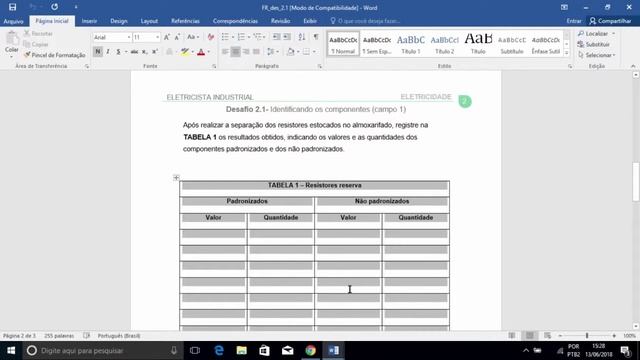640x360 pixels.
Task: Open the Arquivo tab
Action: click(13, 21)
